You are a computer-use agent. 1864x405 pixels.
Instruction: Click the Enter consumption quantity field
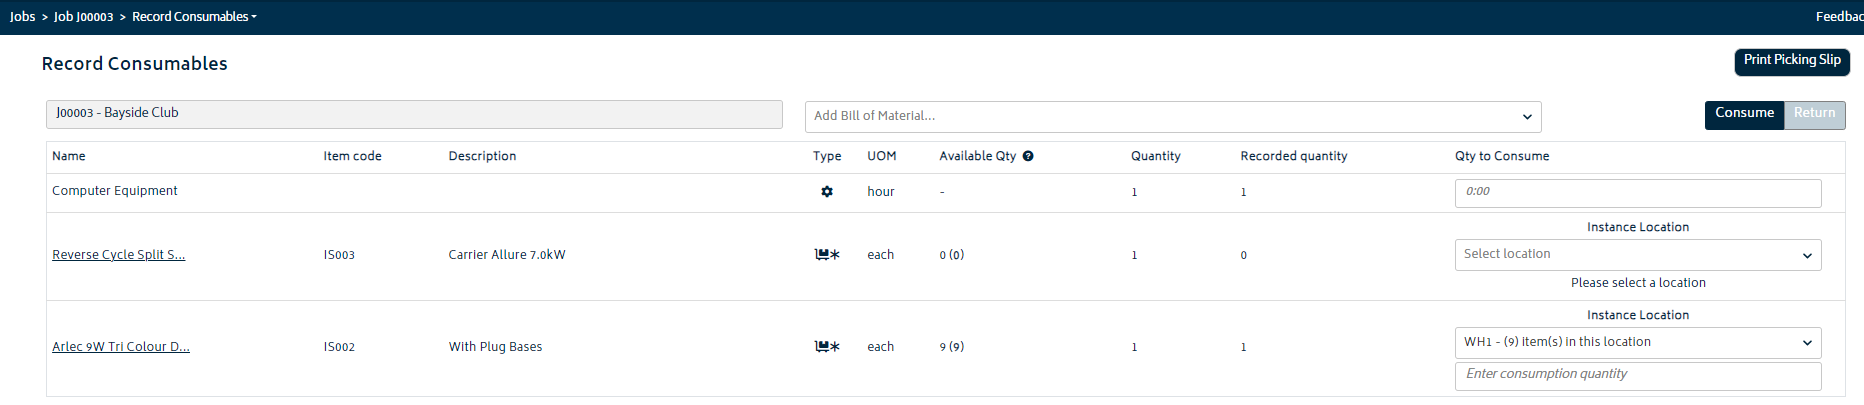1638,376
